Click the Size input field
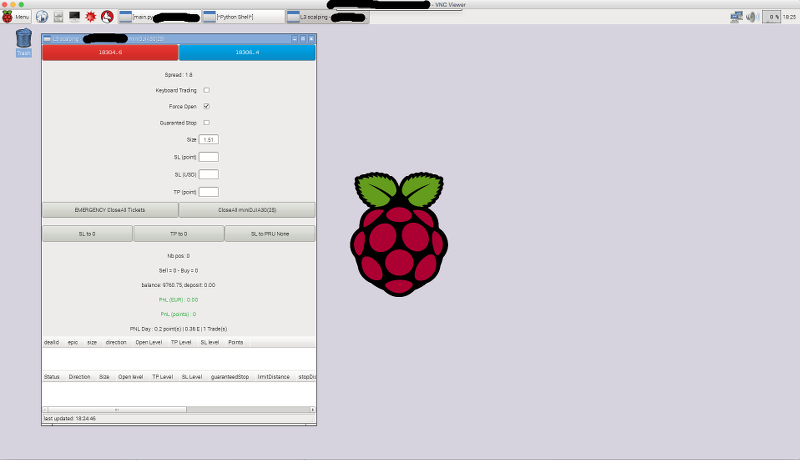800x460 pixels. click(208, 140)
